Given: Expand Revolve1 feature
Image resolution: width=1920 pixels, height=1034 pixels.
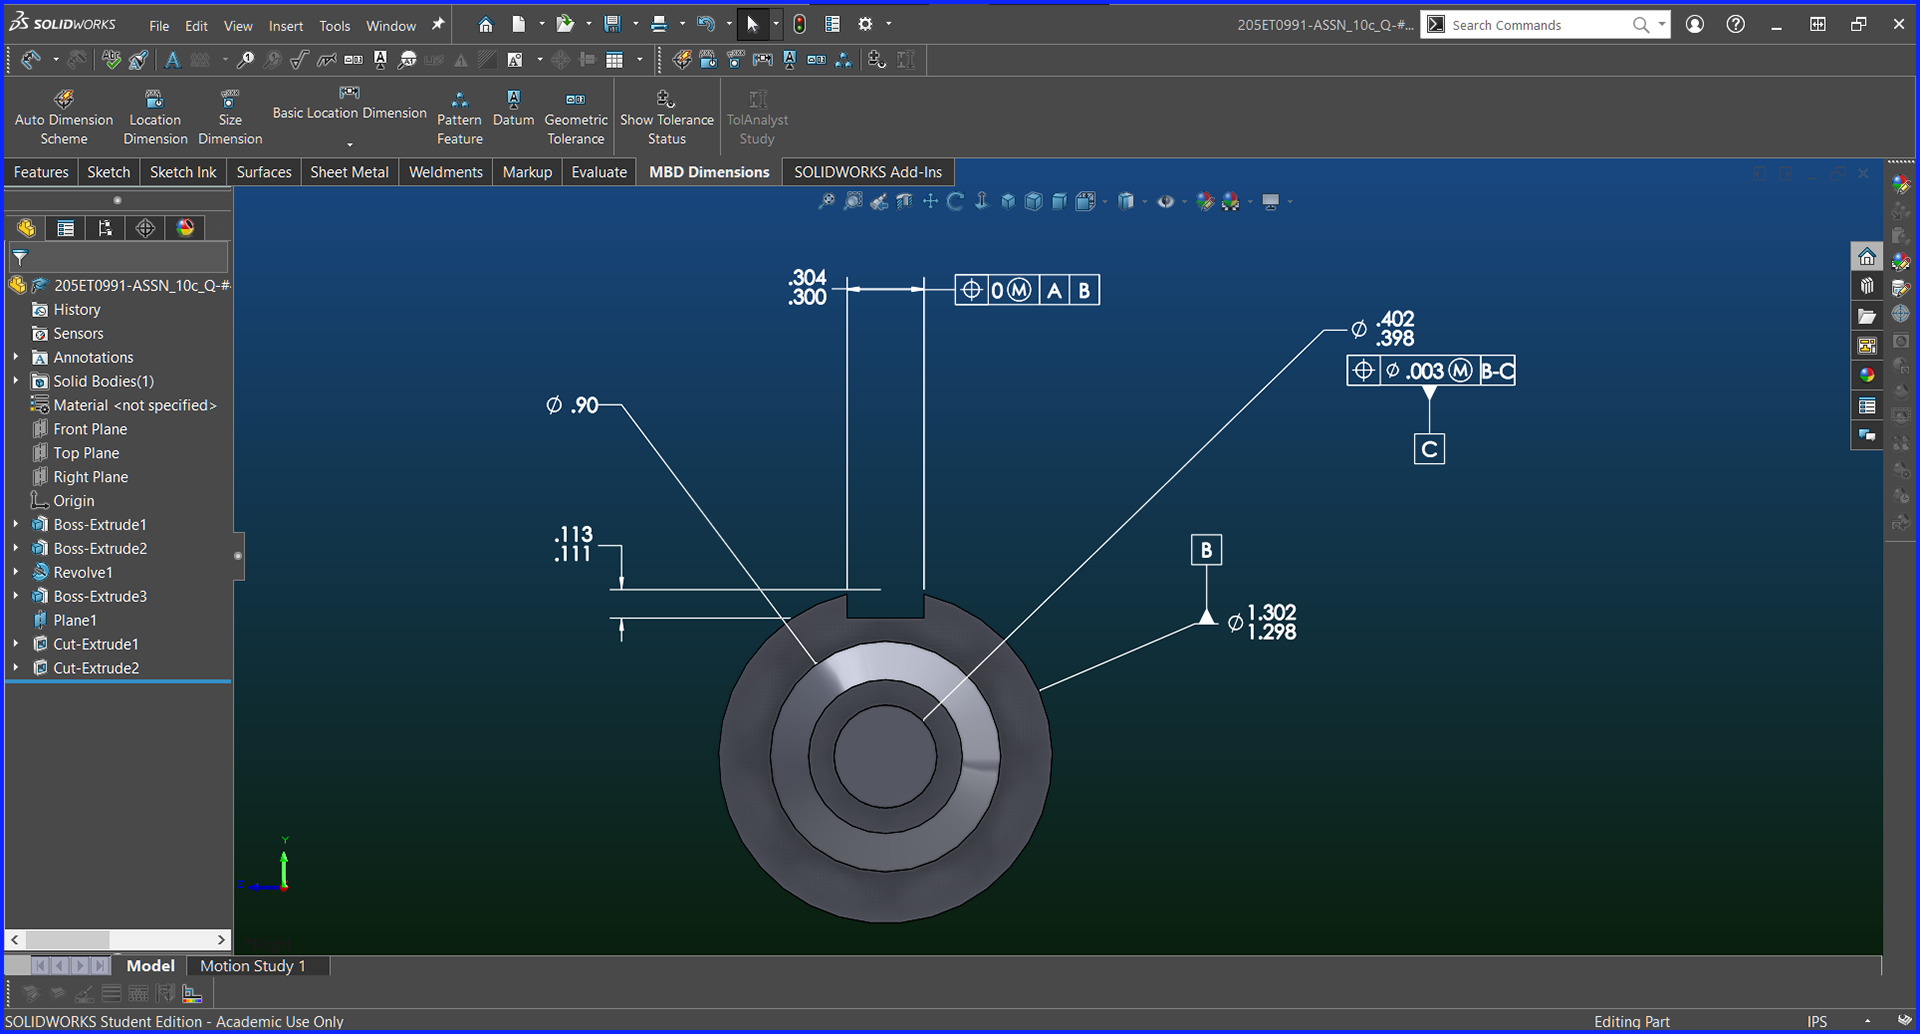Looking at the screenshot, I should tap(15, 572).
